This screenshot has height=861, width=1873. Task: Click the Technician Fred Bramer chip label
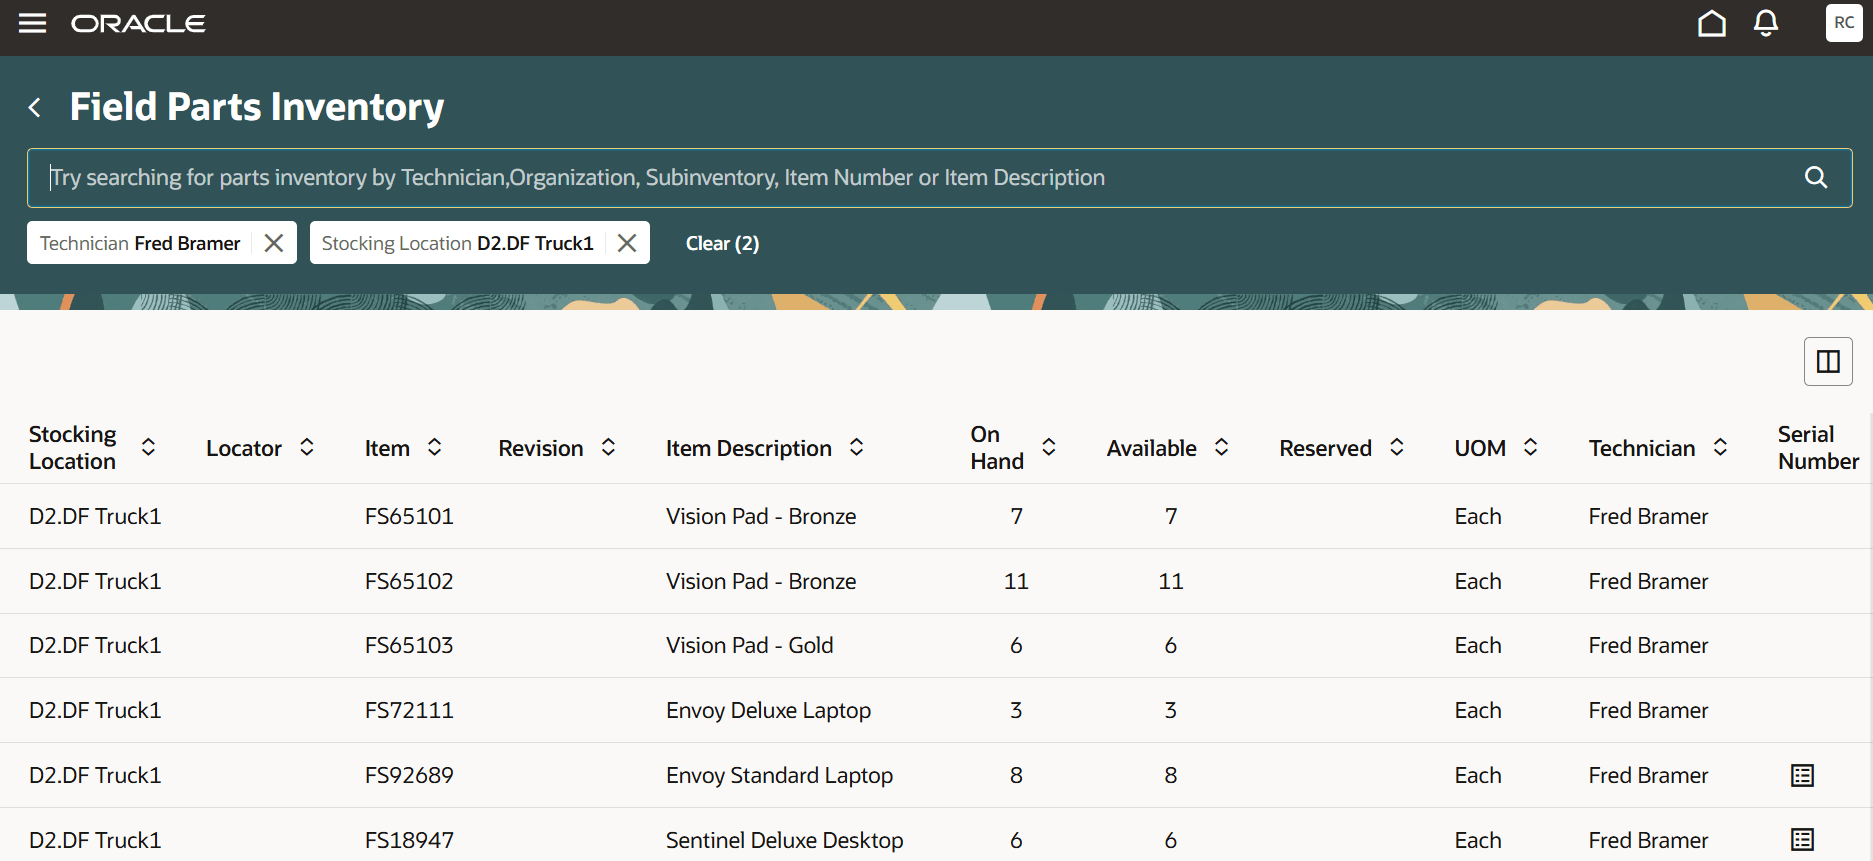point(140,243)
